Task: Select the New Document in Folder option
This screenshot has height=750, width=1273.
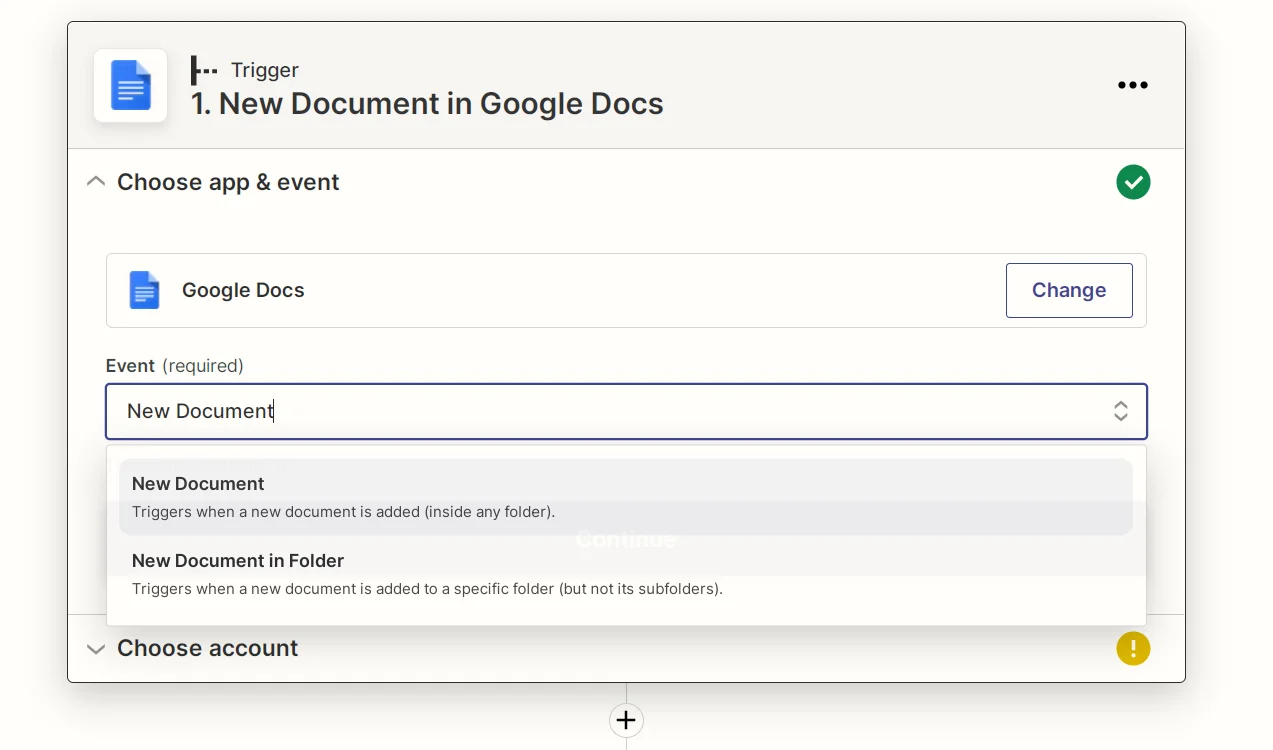Action: pos(625,574)
